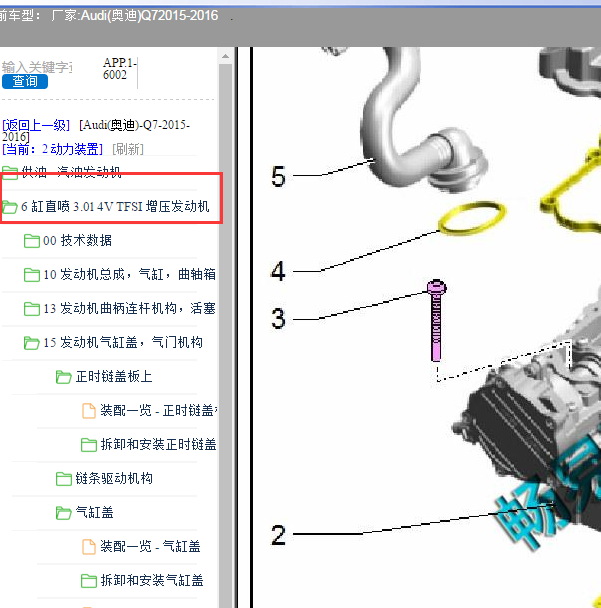Select 13 发动机曲柄连杆机构,活塞 item

[x=129, y=309]
